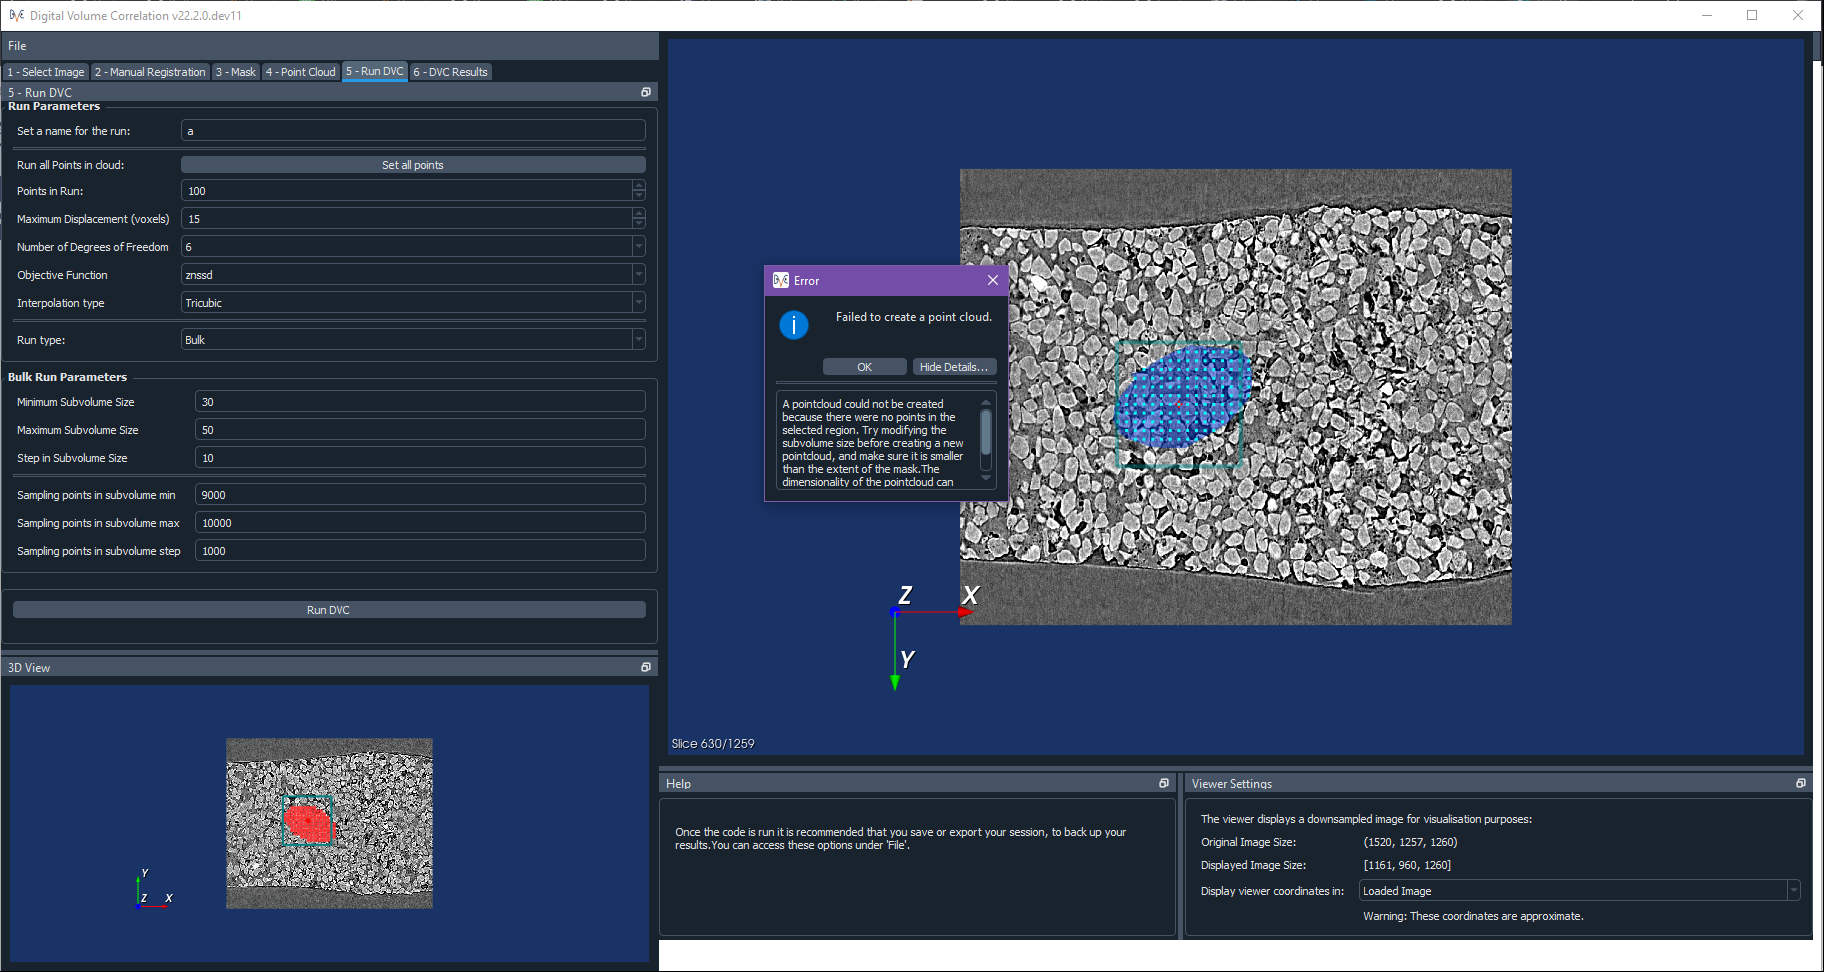Open the Objective Function dropdown

pos(638,274)
